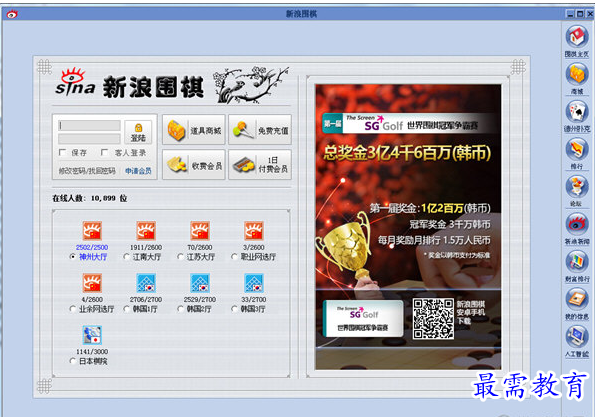Click the 1911/2600 player count text

tap(146, 247)
